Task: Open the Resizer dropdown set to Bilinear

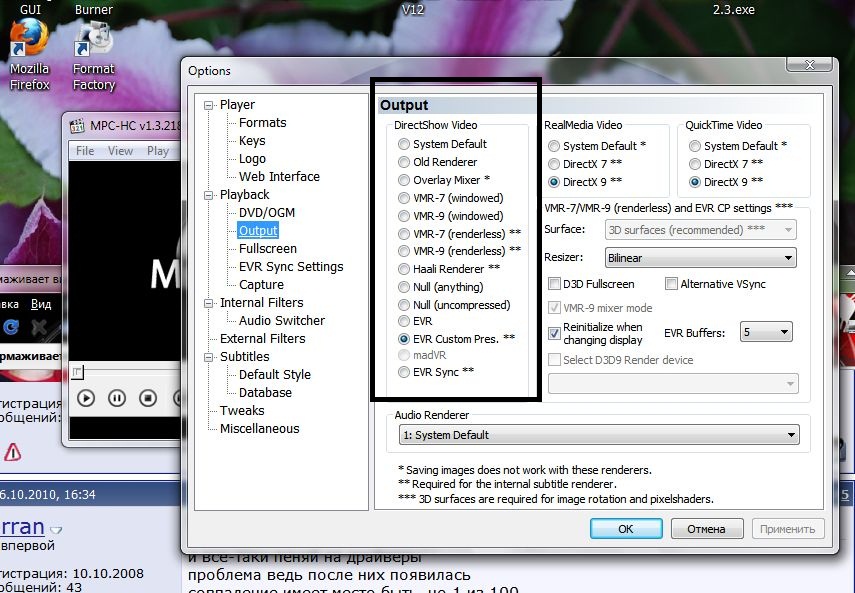Action: pos(700,258)
